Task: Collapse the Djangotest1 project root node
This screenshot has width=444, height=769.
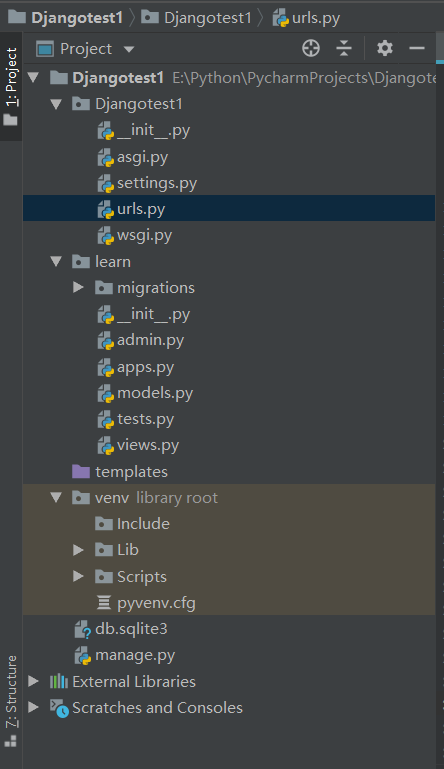Action: click(33, 77)
